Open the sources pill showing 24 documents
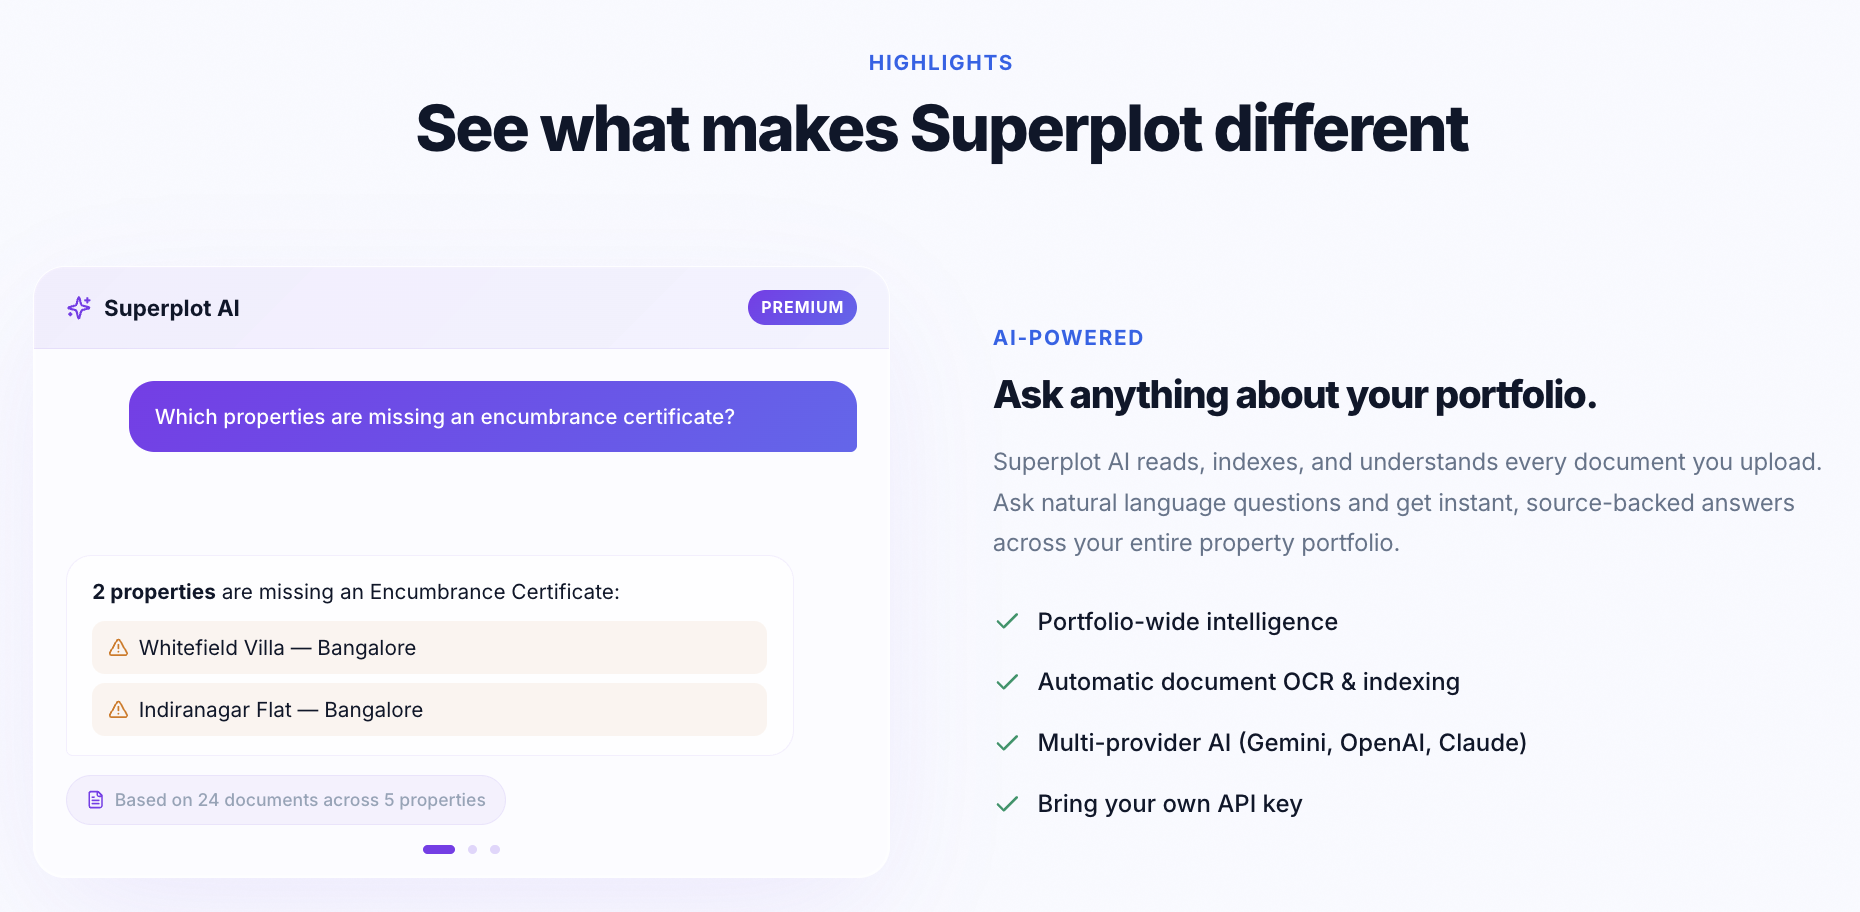The image size is (1860, 912). click(285, 799)
